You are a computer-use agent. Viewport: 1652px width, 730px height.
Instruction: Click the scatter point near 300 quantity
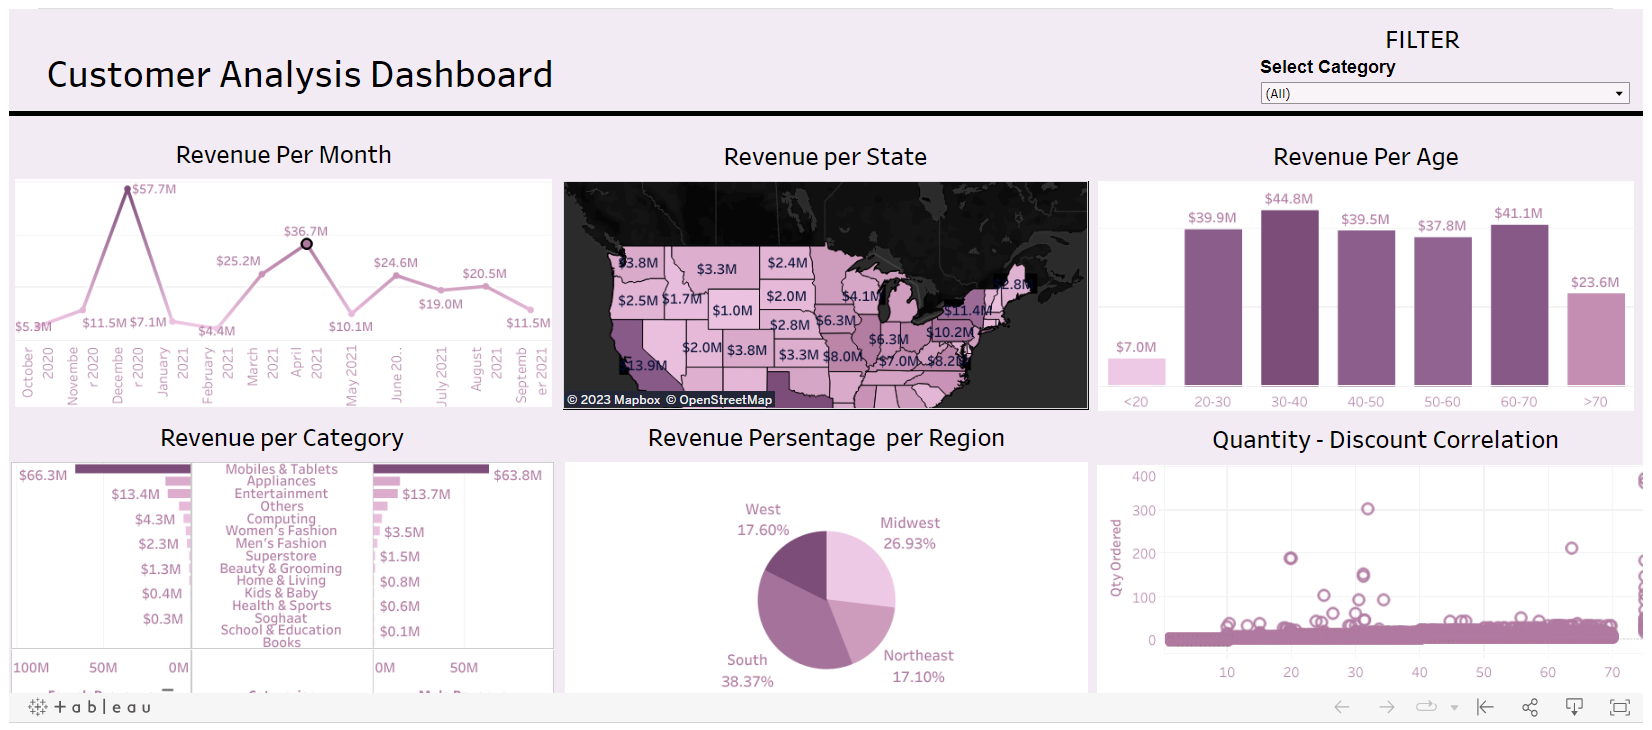click(1367, 509)
